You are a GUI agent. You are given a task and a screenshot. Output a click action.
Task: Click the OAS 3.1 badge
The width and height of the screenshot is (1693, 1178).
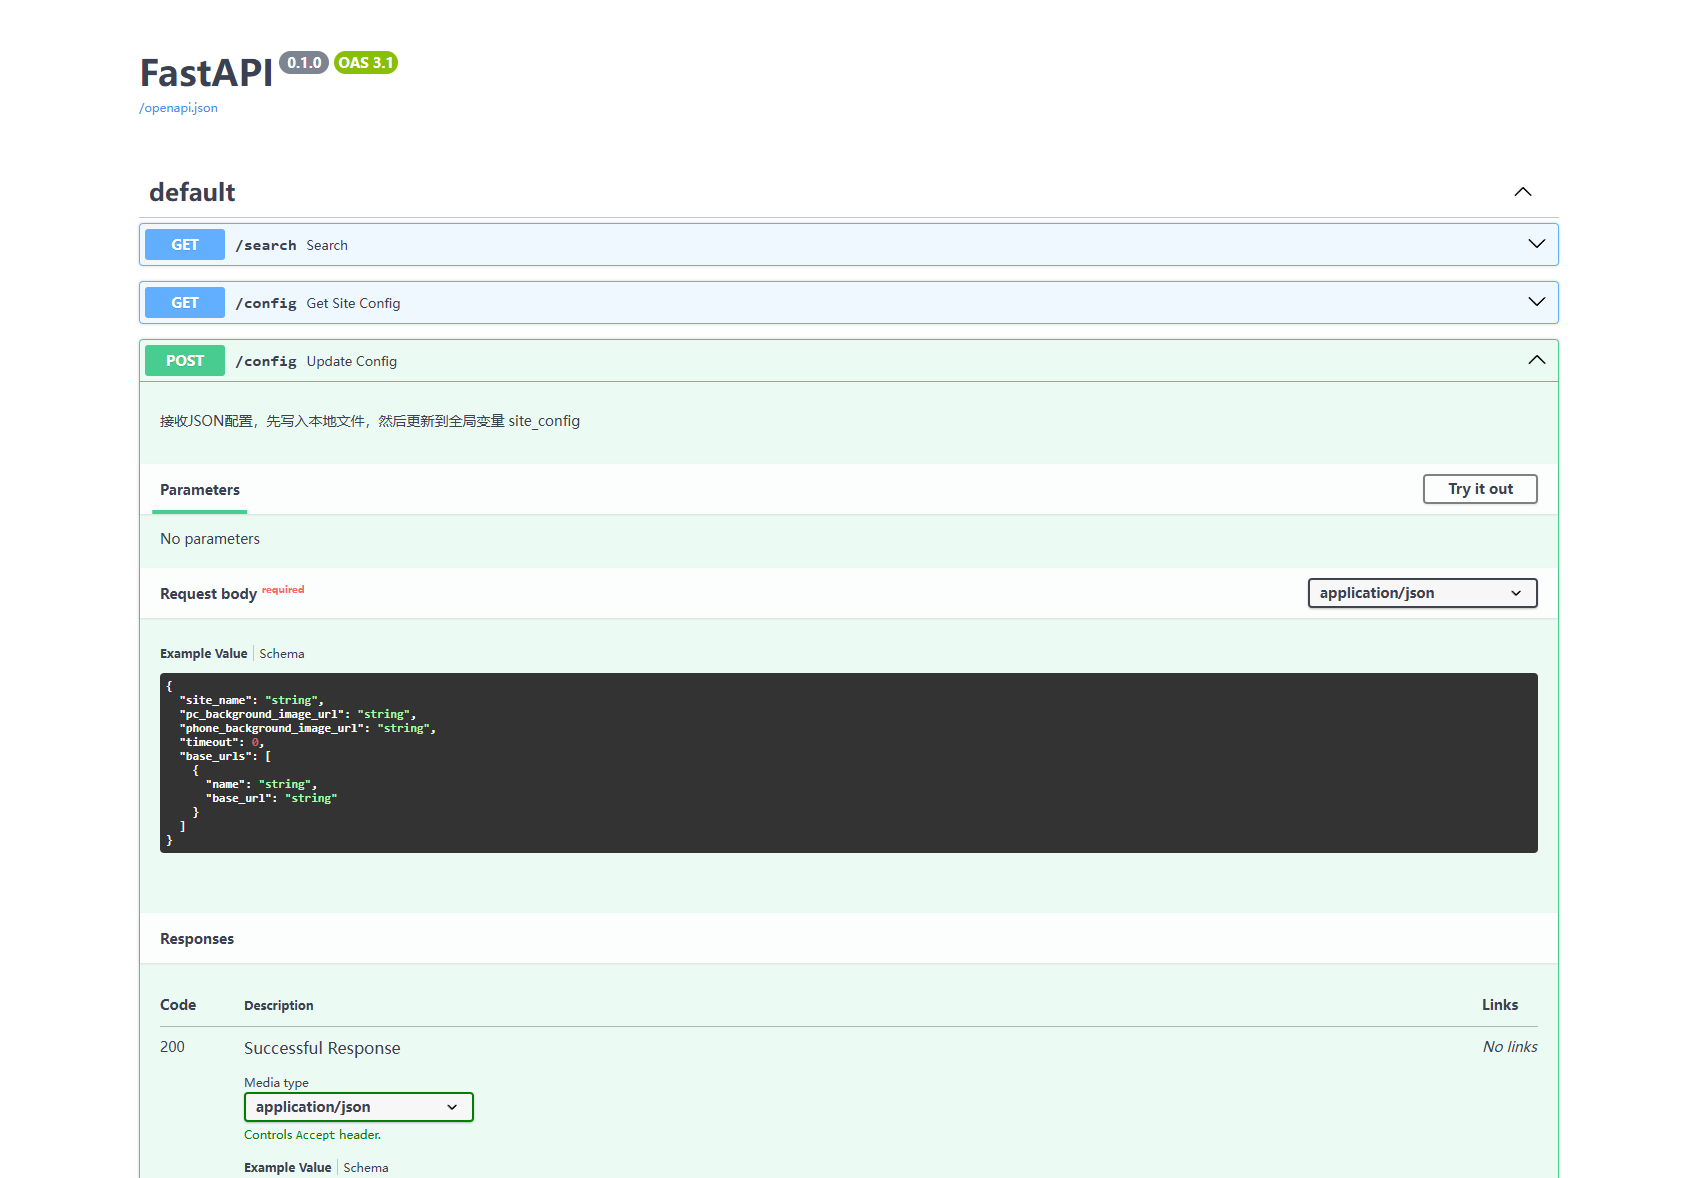(366, 63)
